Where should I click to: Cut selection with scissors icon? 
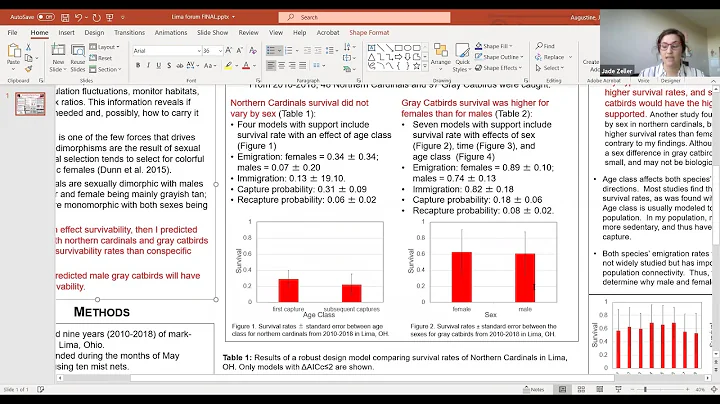pyautogui.click(x=28, y=47)
